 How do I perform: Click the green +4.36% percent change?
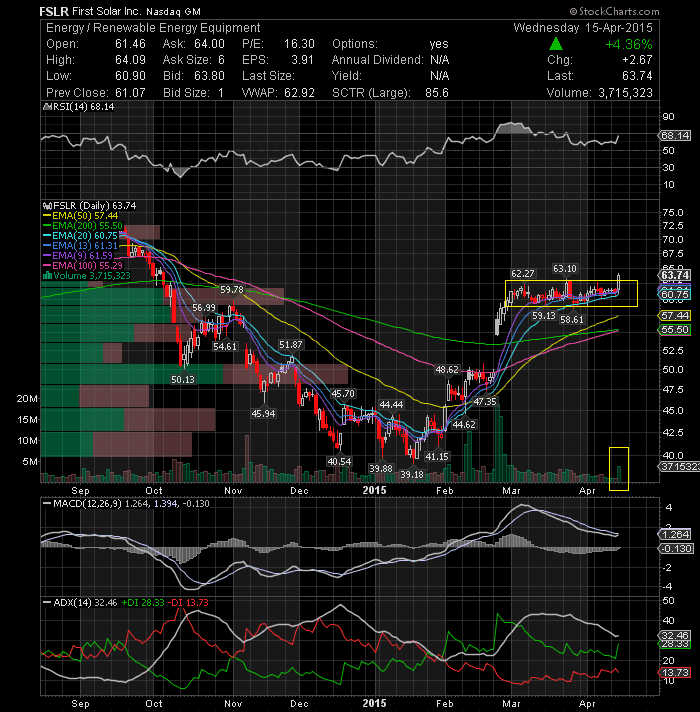coord(629,44)
